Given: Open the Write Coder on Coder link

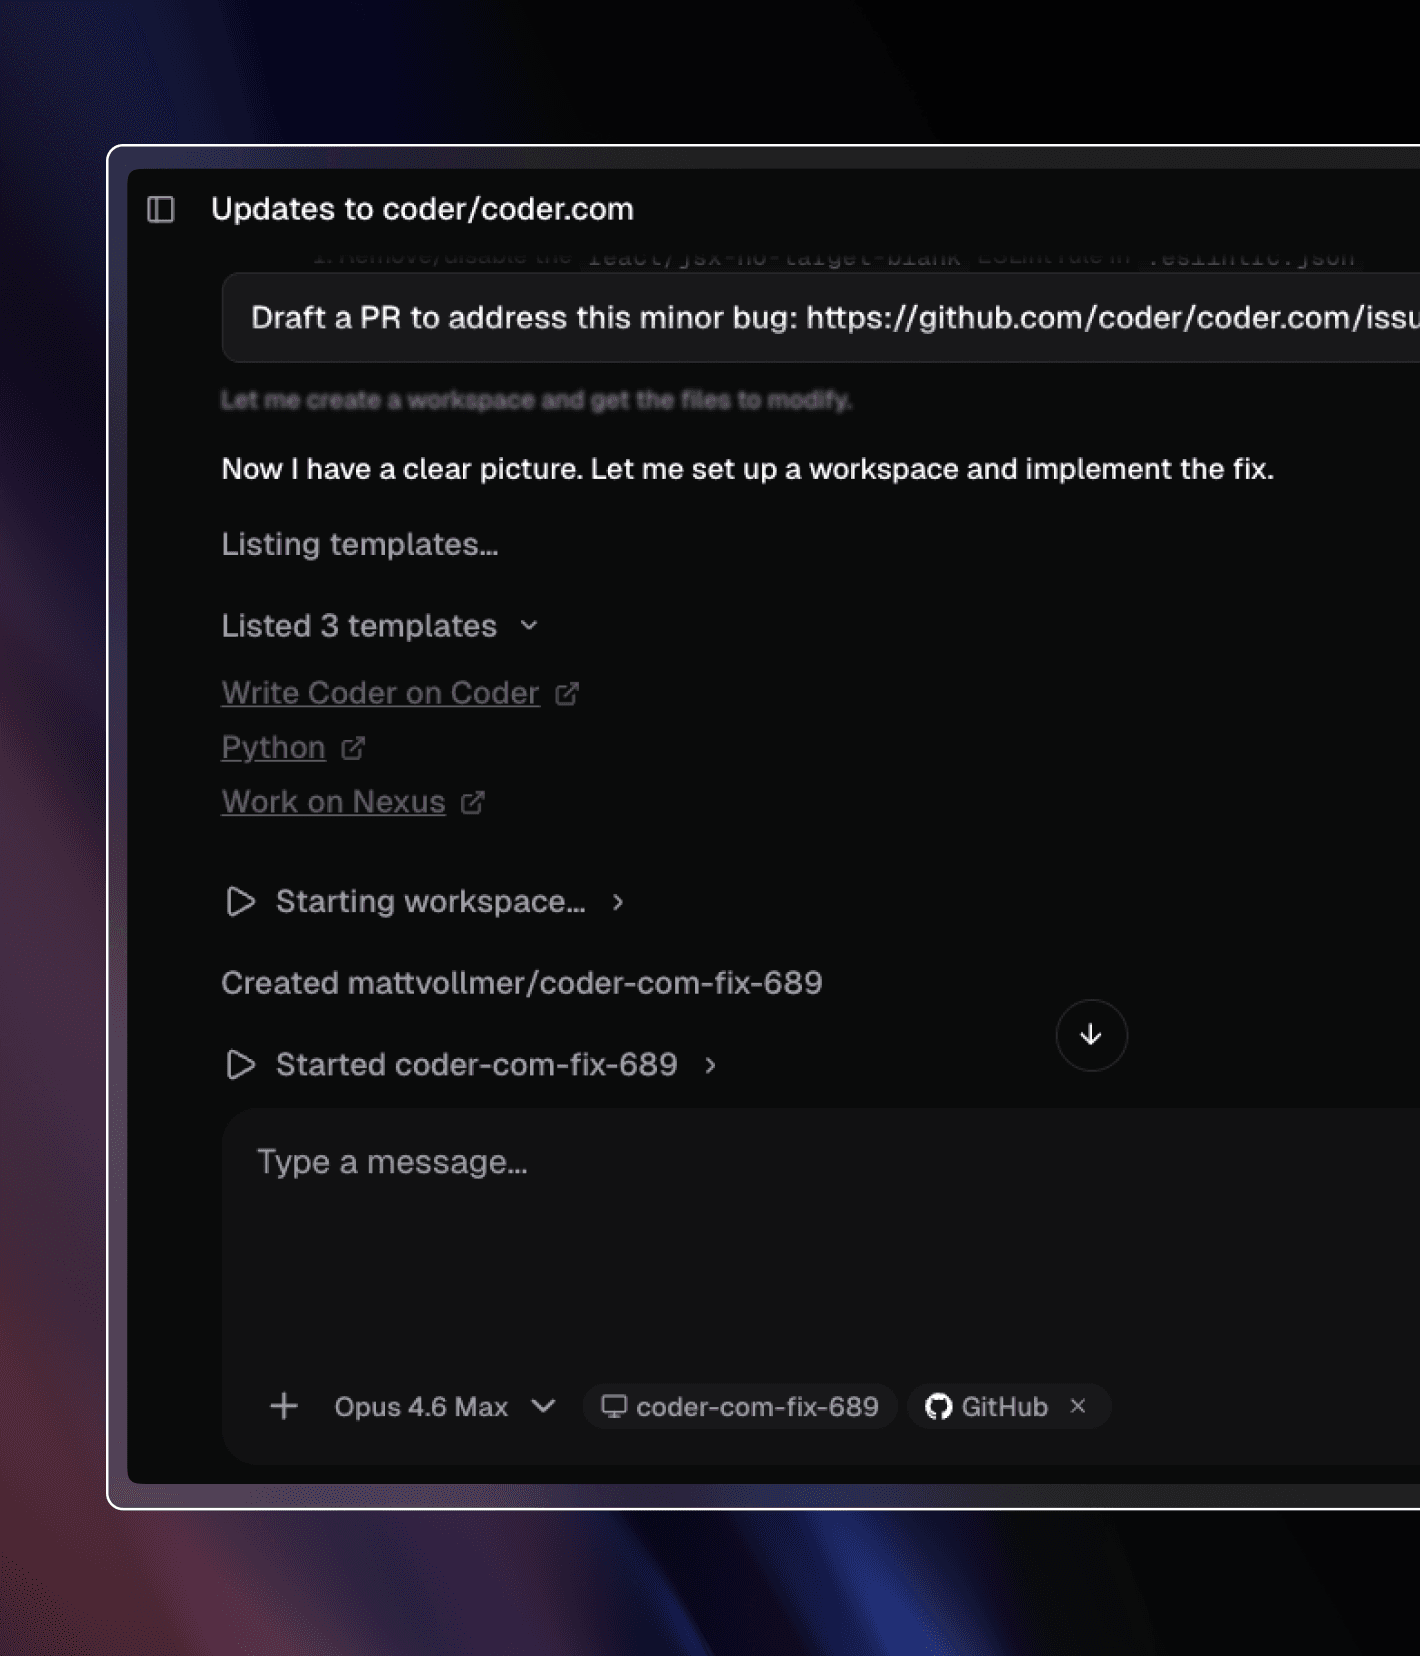Looking at the screenshot, I should click(x=380, y=693).
